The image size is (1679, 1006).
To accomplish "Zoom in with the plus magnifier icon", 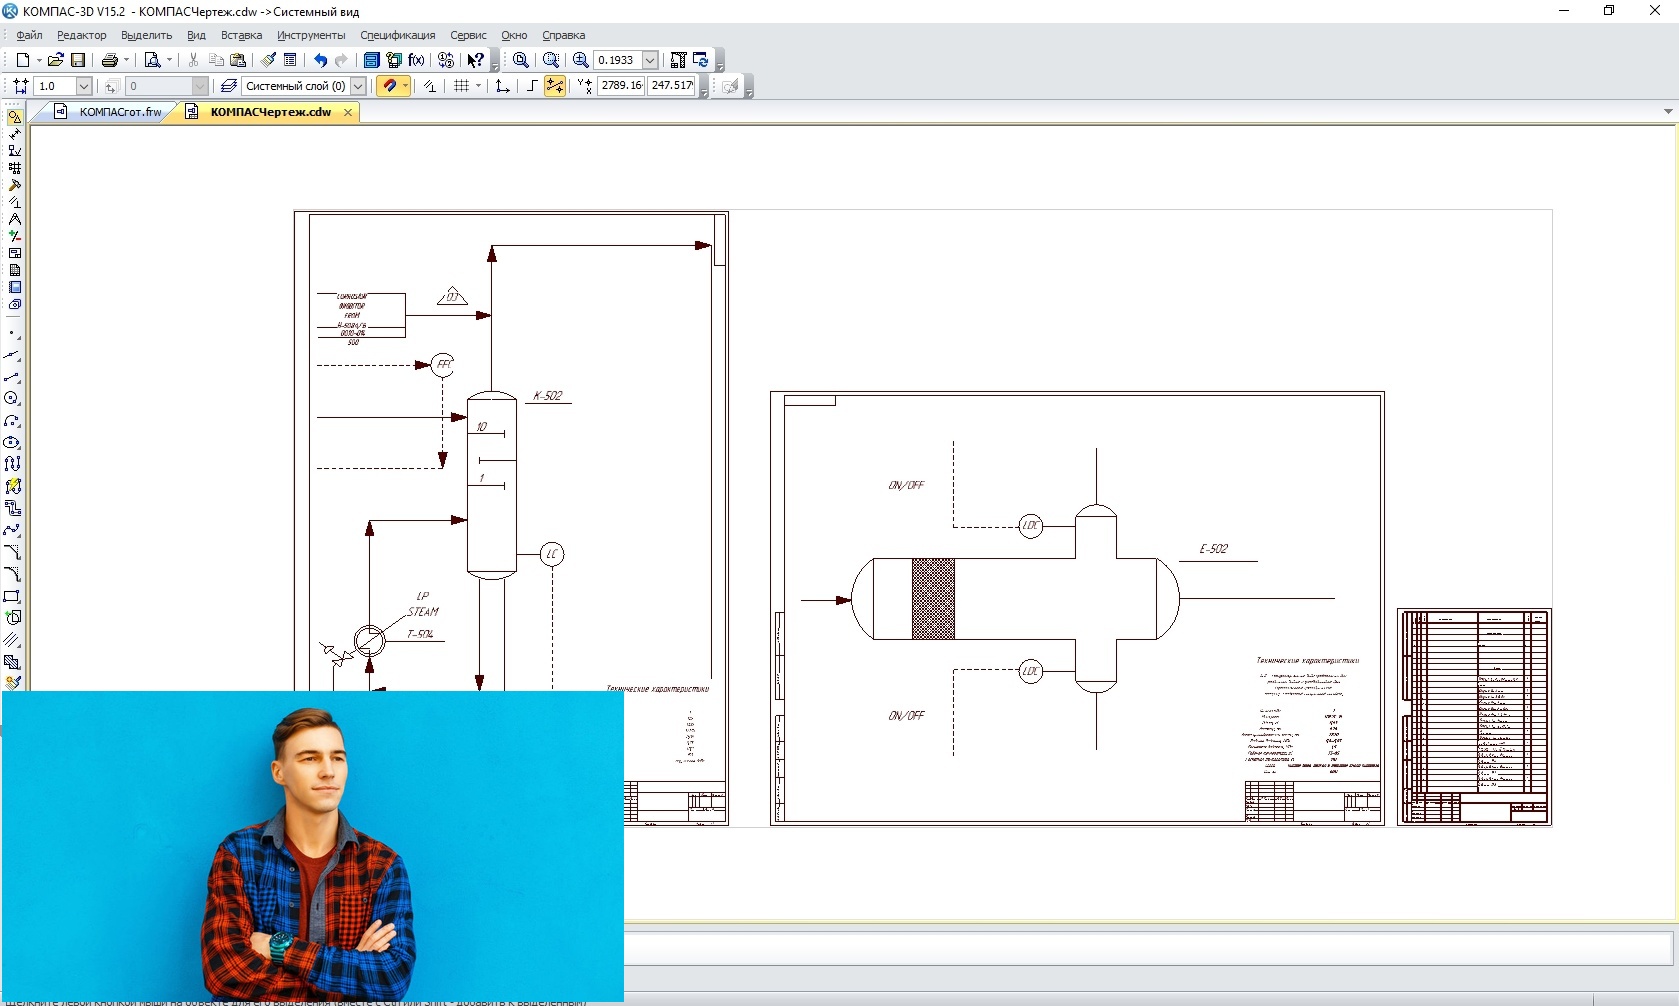I will pos(580,60).
